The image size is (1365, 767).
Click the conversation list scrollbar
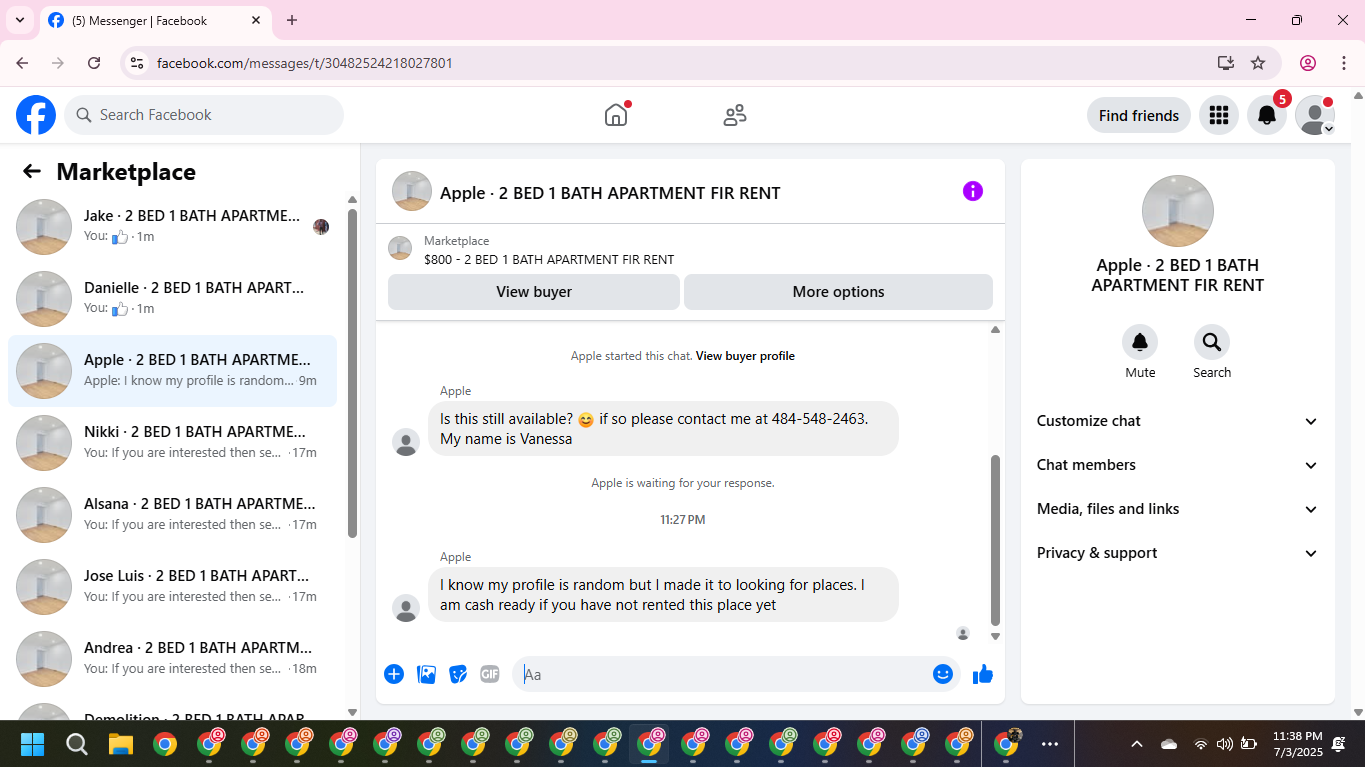tap(352, 372)
